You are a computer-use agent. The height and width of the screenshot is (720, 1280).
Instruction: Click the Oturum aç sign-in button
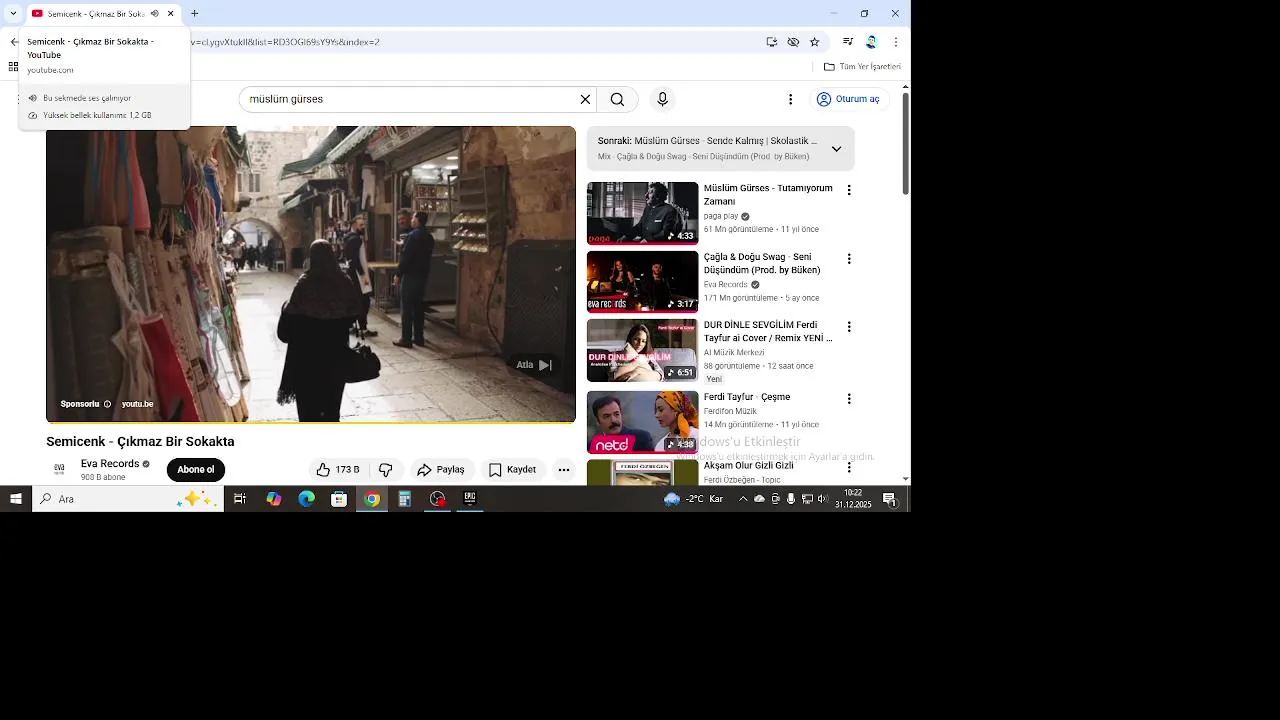(848, 99)
